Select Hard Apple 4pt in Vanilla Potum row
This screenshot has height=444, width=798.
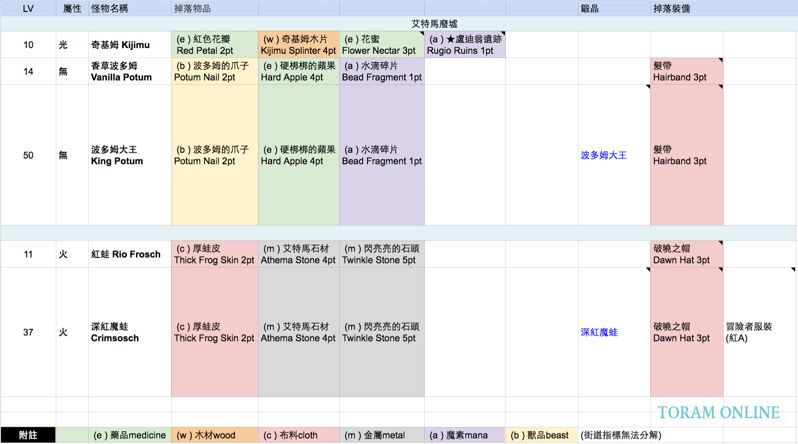(x=299, y=71)
